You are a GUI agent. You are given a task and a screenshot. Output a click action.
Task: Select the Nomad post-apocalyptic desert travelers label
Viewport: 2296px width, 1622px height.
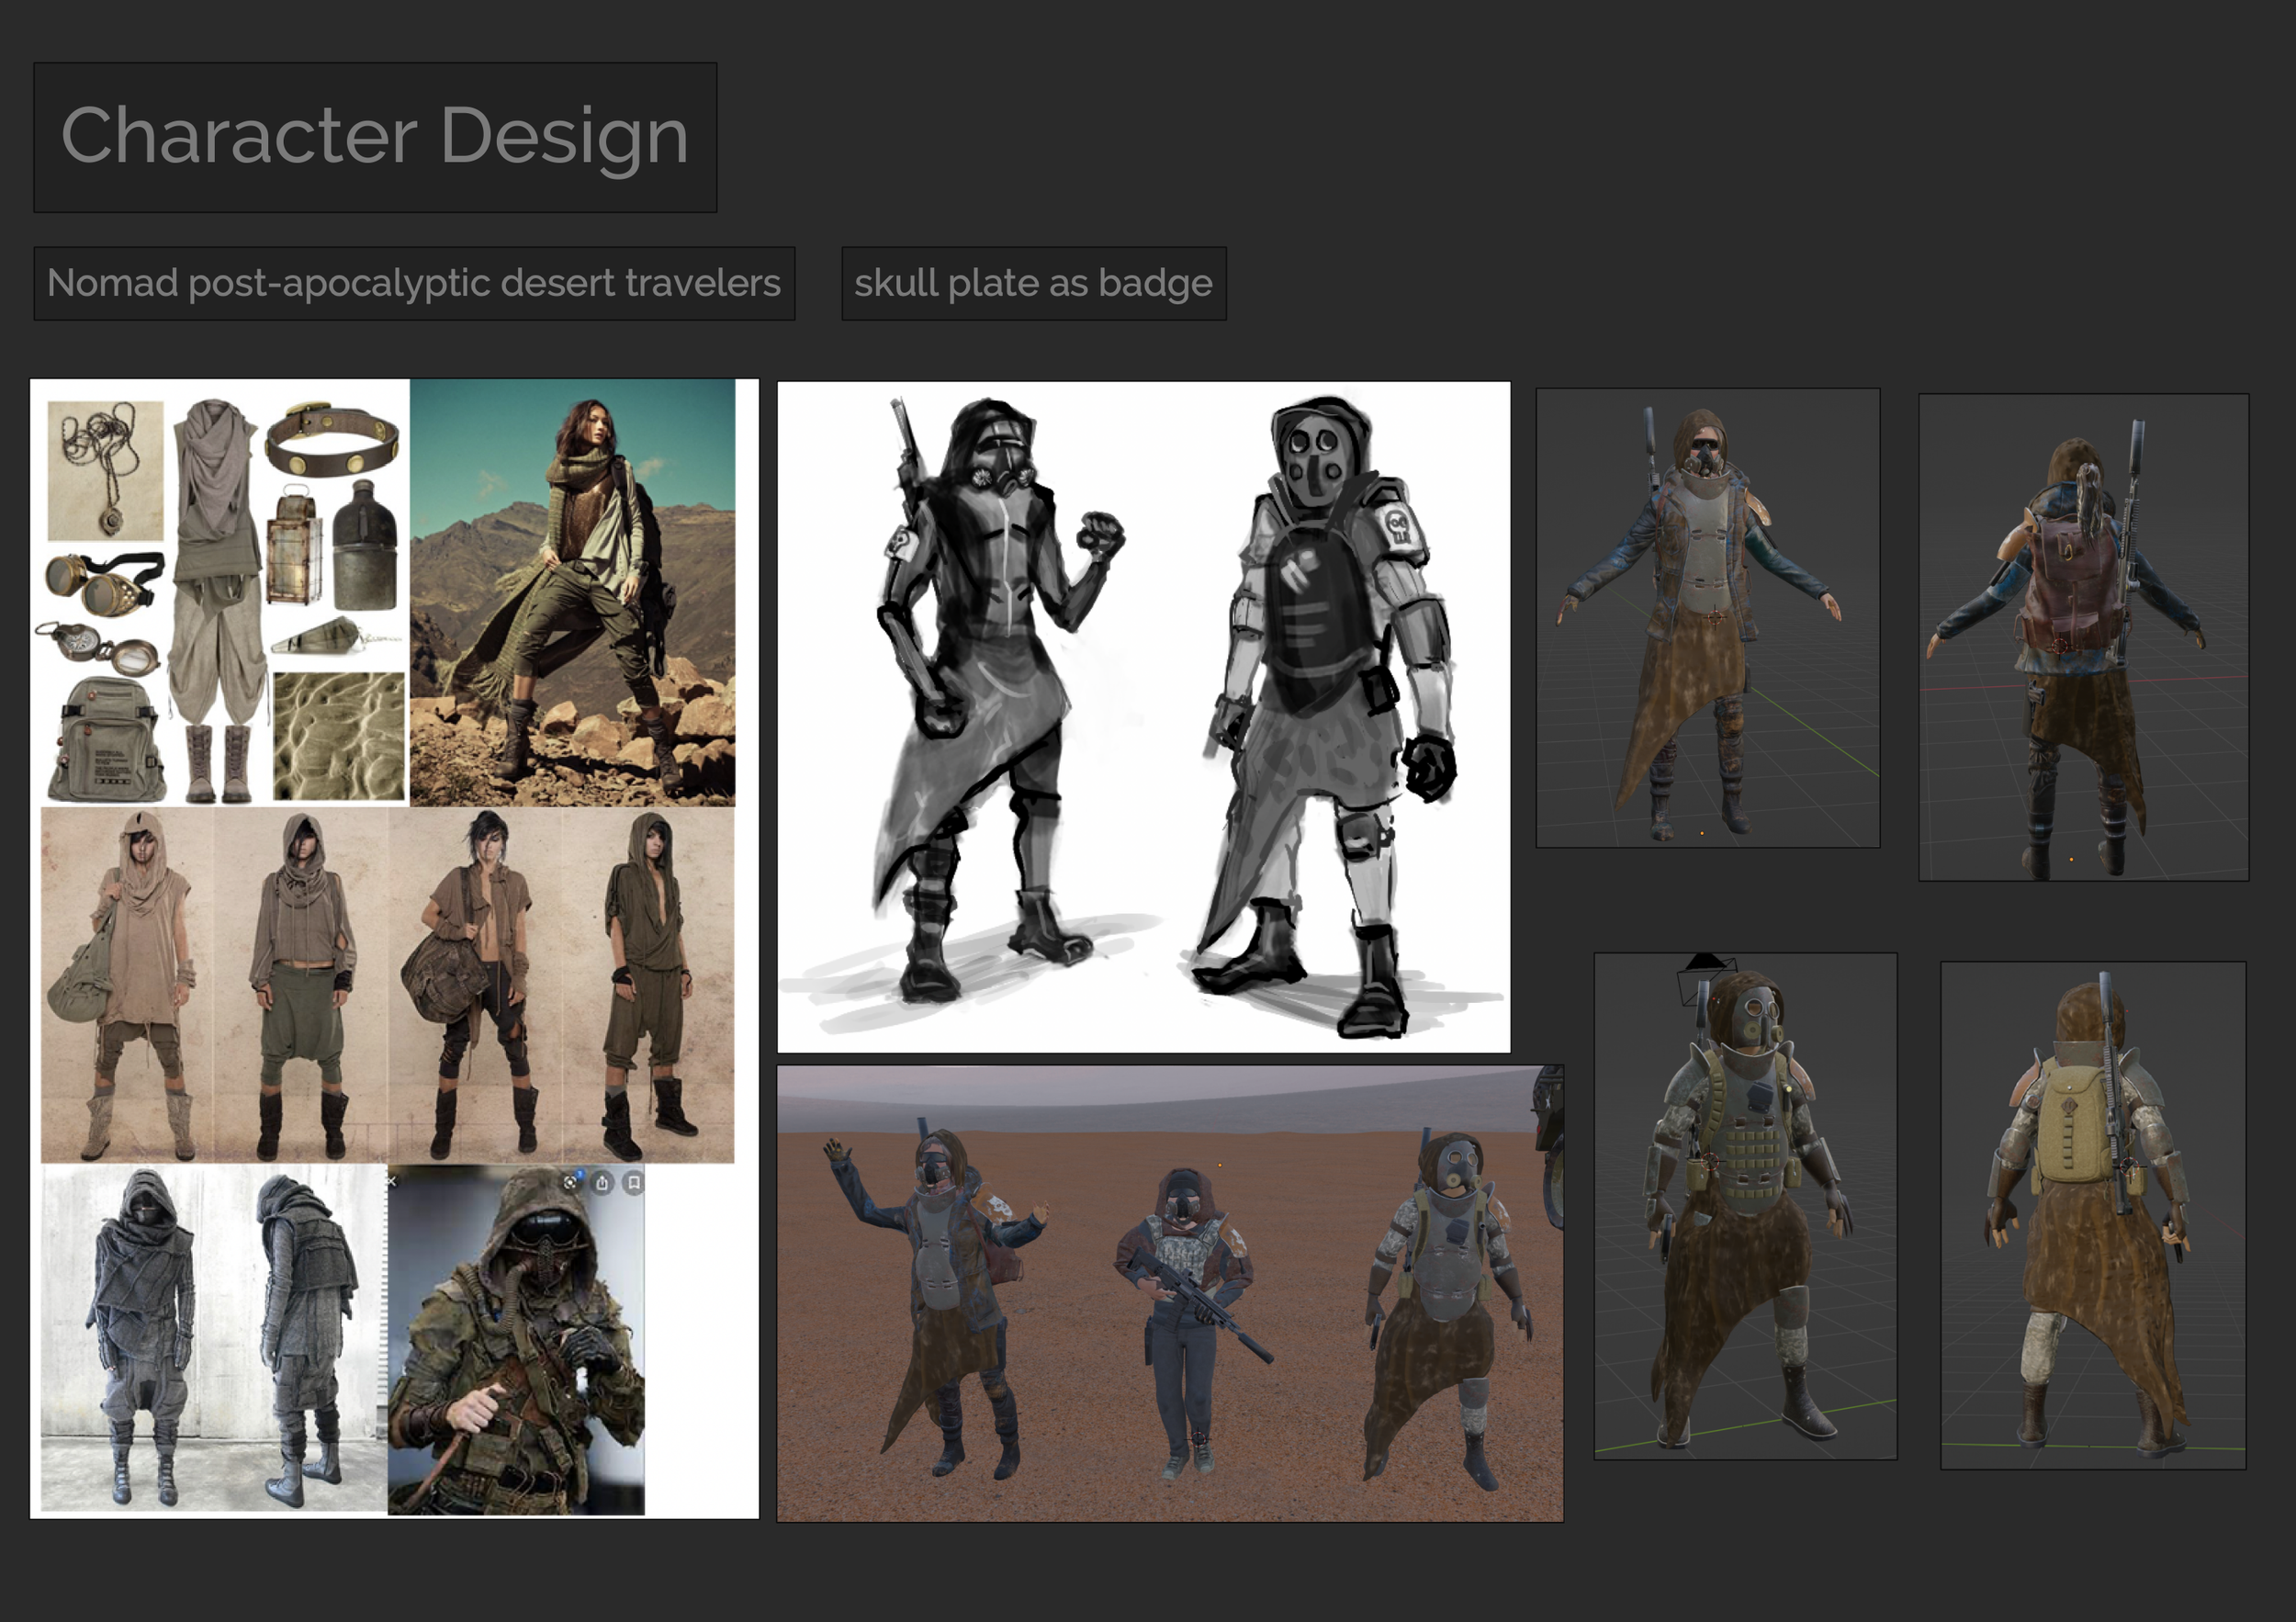point(414,284)
